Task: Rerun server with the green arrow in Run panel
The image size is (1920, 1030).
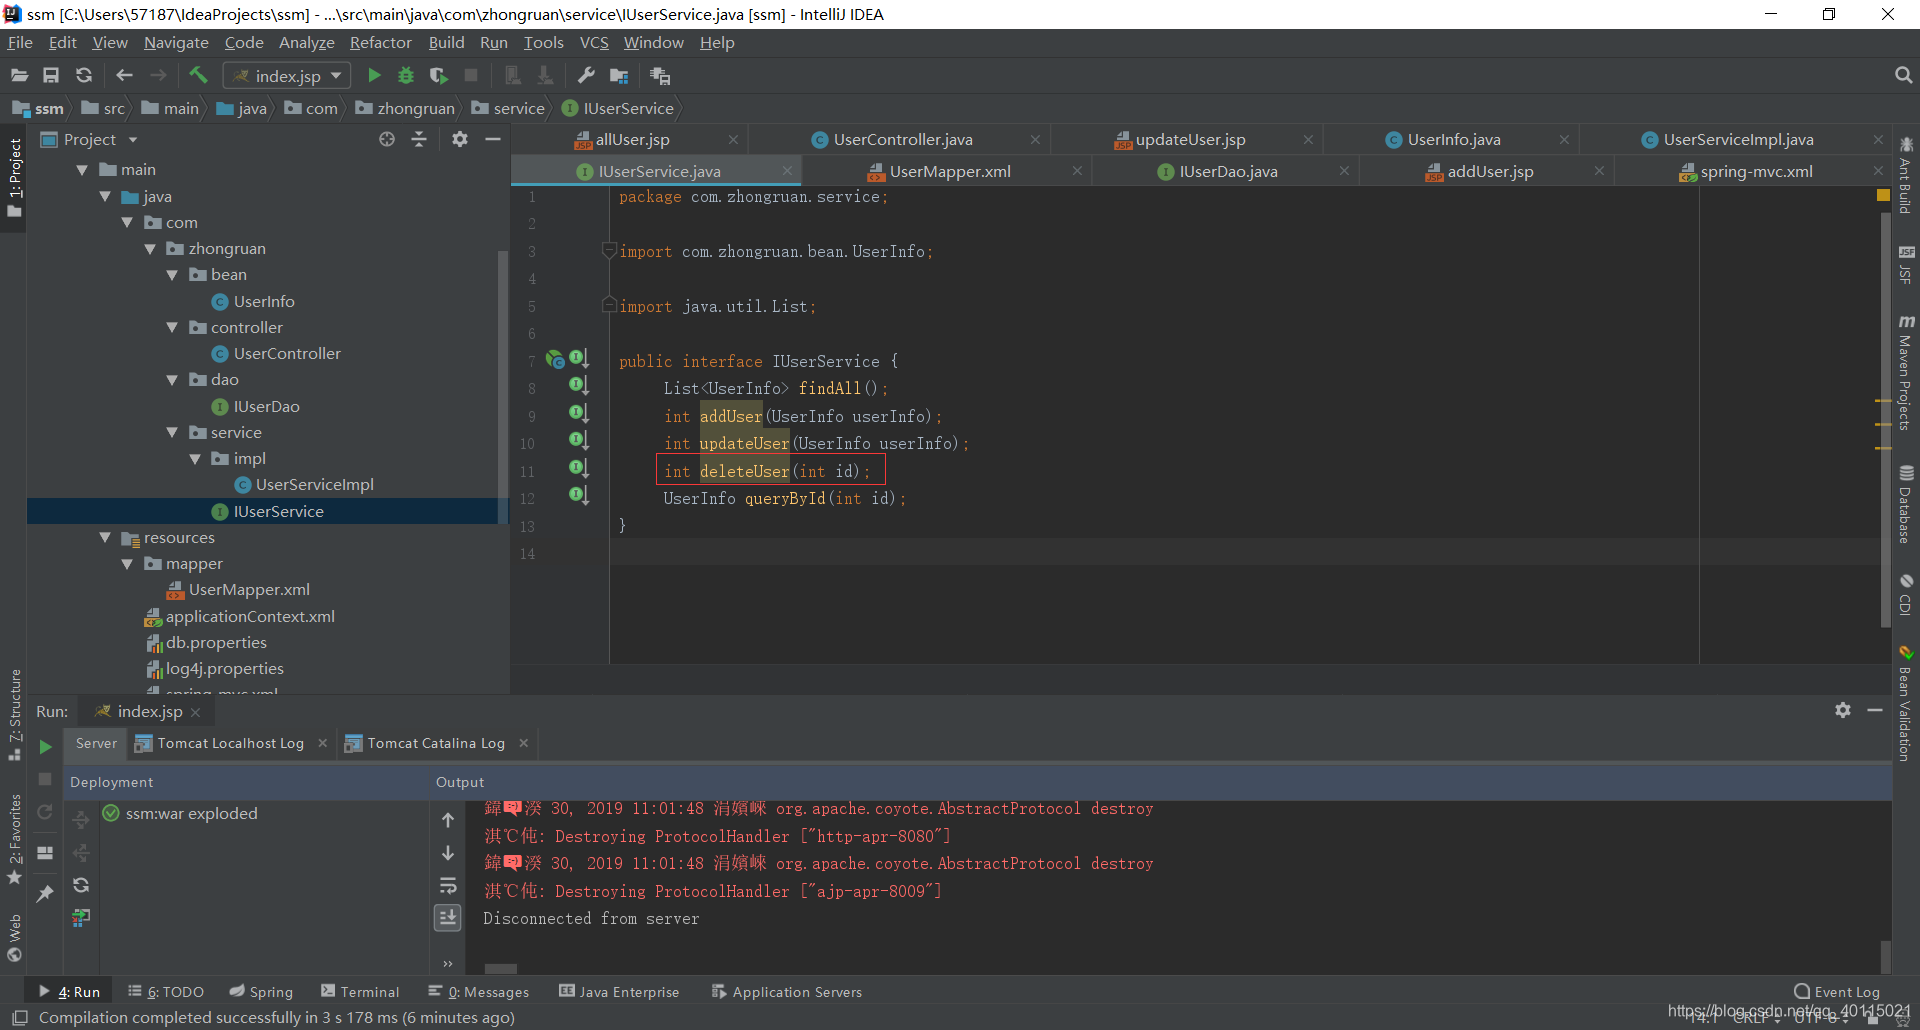Action: coord(45,746)
